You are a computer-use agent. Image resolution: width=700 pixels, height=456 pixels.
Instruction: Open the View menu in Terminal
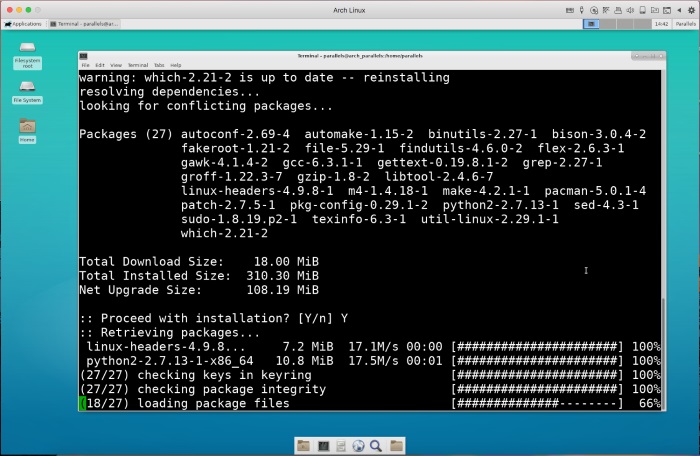tap(116, 65)
